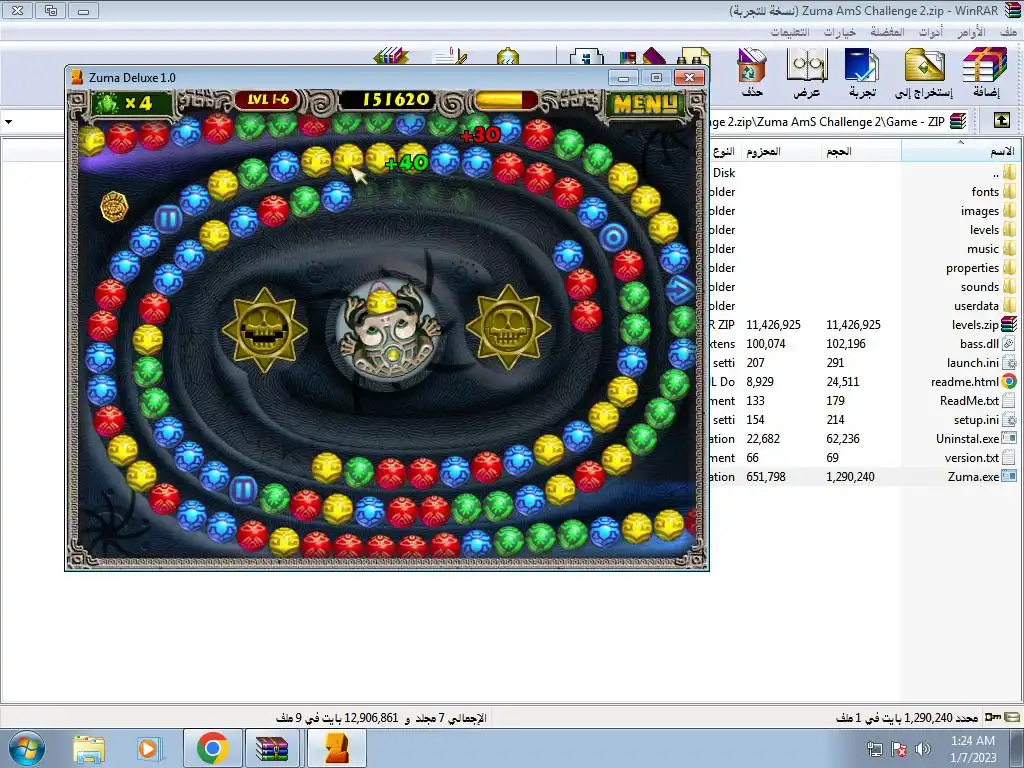Select the readme.html file
Image resolution: width=1024 pixels, height=768 pixels.
click(x=865, y=381)
